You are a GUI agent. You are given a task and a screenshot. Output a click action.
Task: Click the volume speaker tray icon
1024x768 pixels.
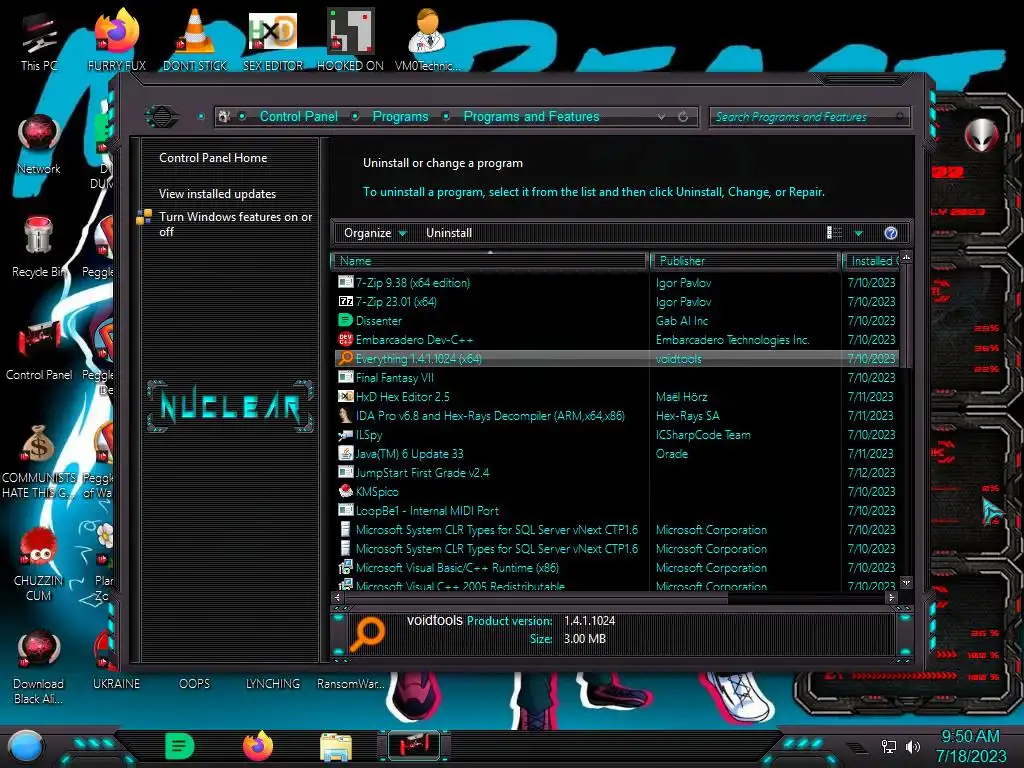coord(913,746)
